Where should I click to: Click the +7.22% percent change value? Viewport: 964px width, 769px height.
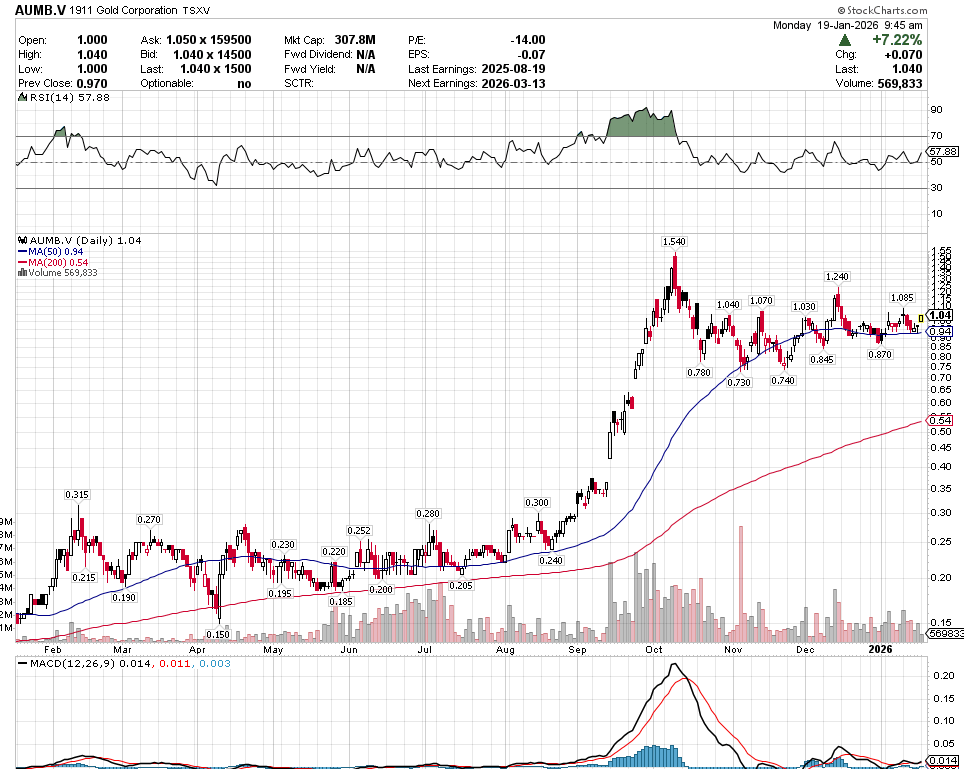pos(896,39)
